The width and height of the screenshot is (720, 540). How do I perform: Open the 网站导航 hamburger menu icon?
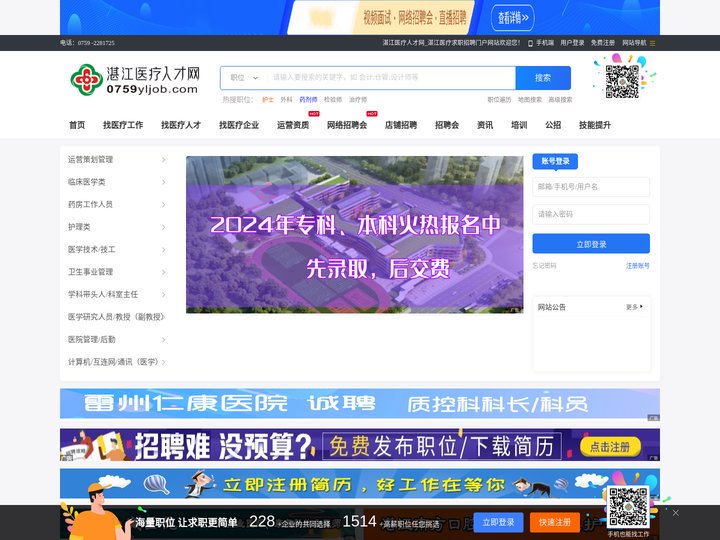(x=652, y=43)
